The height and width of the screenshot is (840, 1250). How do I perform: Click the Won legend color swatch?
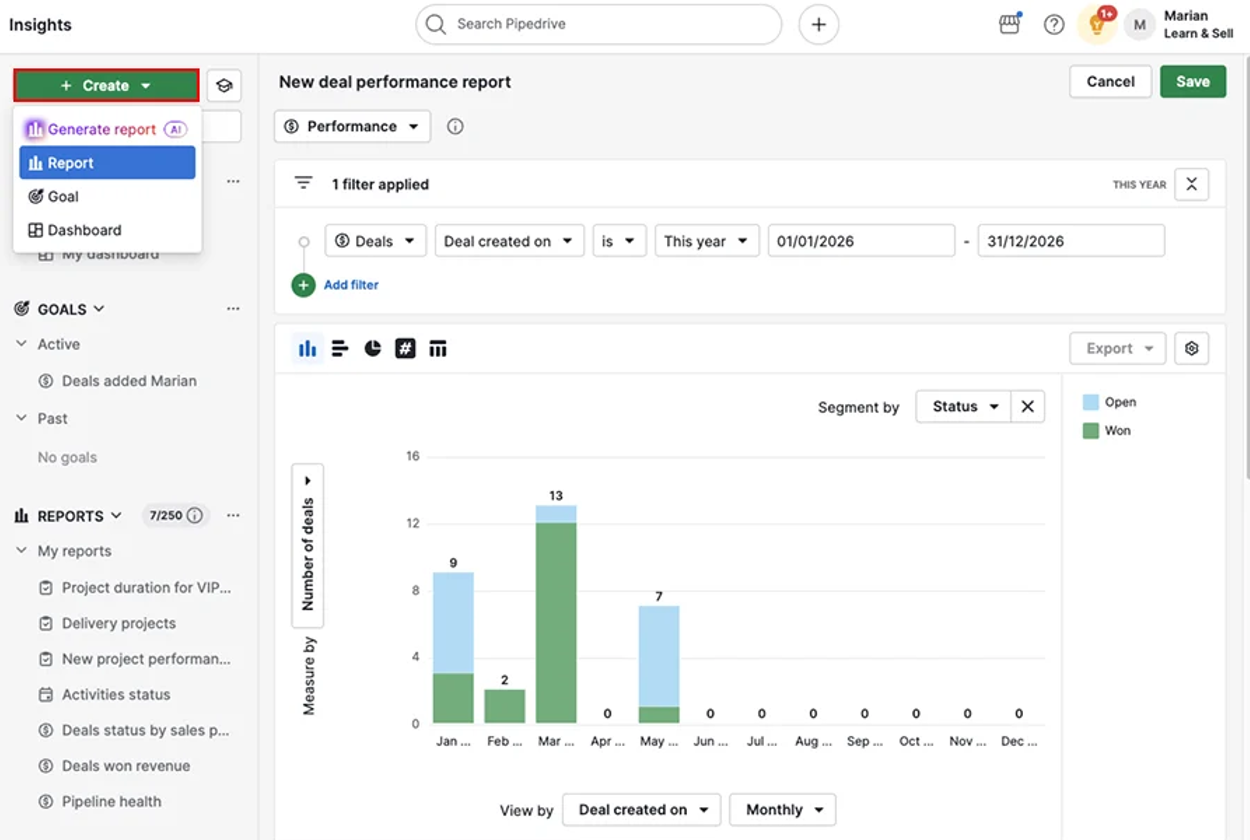[x=1091, y=431]
